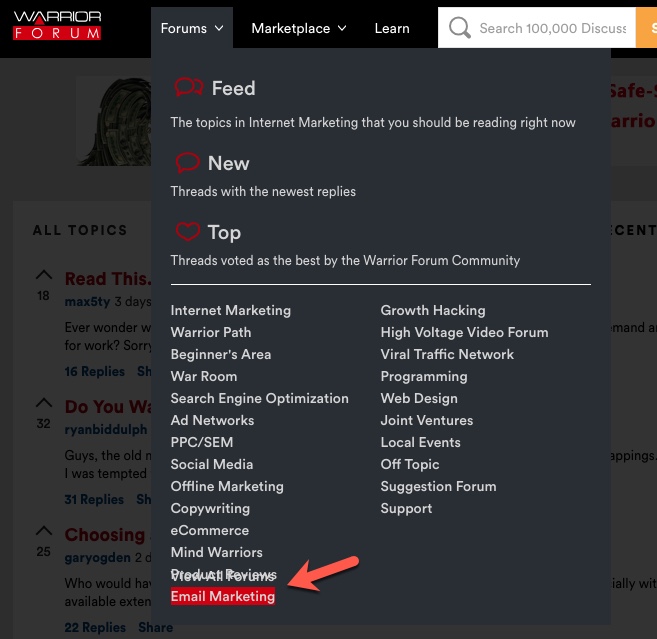Click the Feed speech bubbles icon

pos(188,88)
